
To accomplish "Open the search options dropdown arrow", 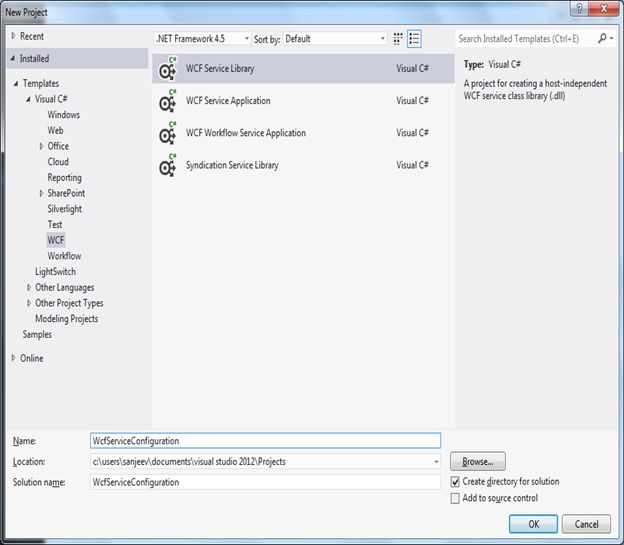I will (612, 39).
